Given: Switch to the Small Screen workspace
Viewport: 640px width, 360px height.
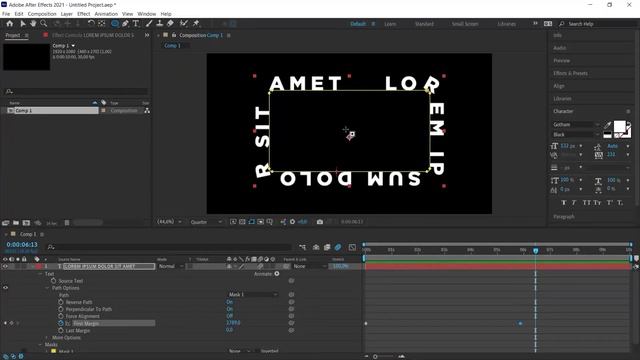Looking at the screenshot, I should pos(465,24).
